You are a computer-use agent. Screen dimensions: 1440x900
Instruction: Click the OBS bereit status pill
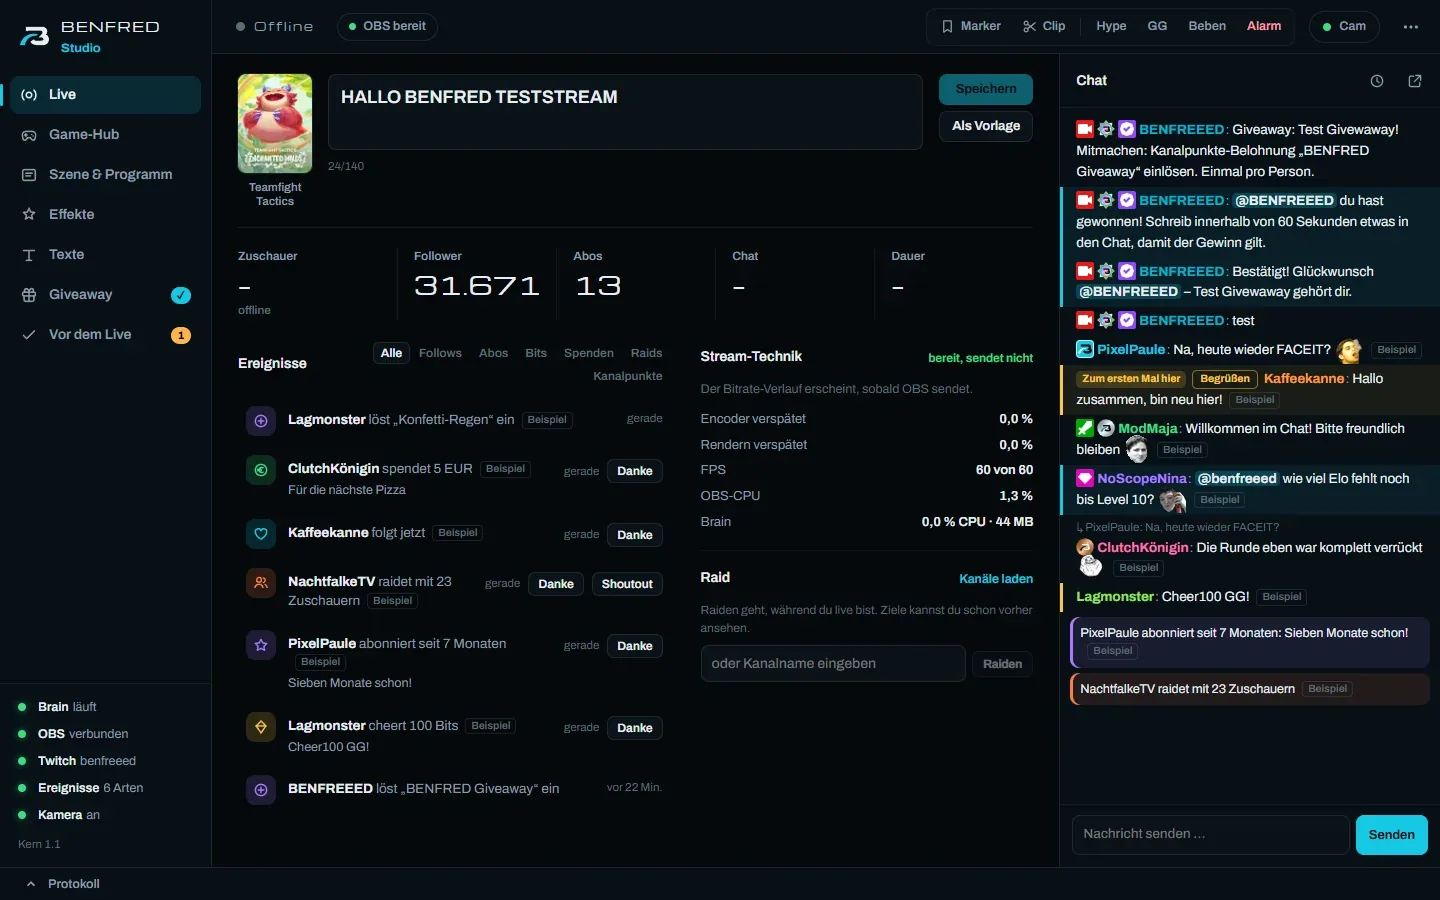(387, 27)
